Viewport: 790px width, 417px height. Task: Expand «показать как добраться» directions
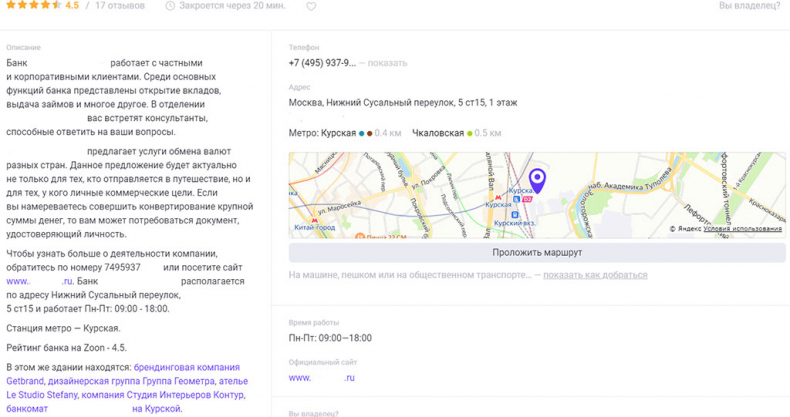595,275
